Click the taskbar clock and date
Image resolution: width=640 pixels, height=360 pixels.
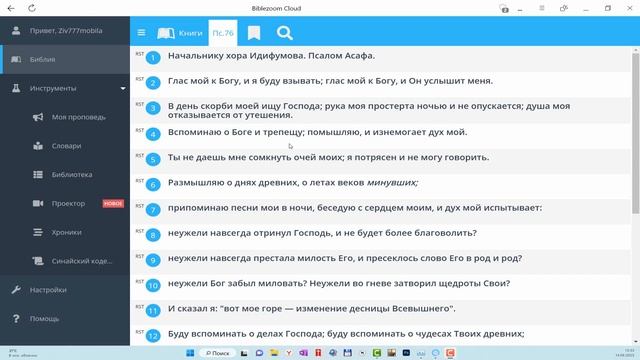624,353
